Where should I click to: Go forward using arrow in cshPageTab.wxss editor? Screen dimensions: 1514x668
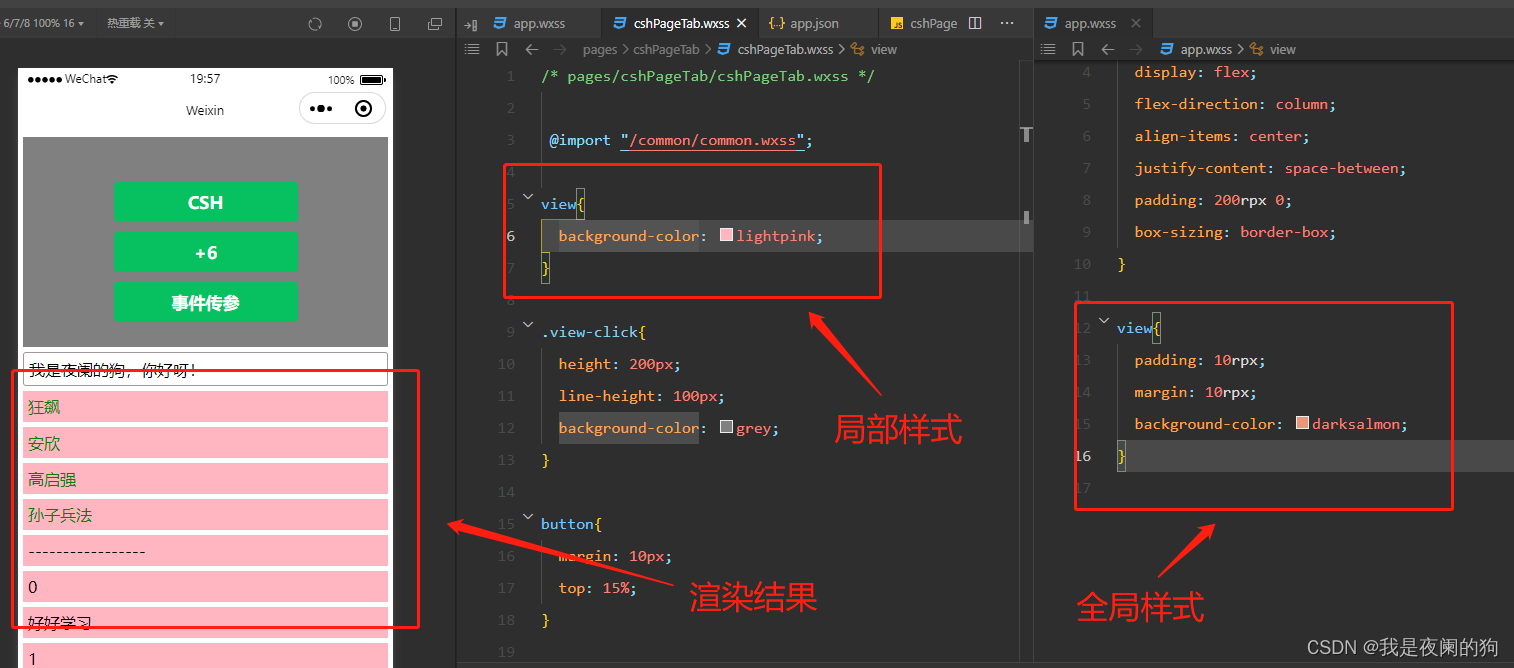click(x=560, y=49)
